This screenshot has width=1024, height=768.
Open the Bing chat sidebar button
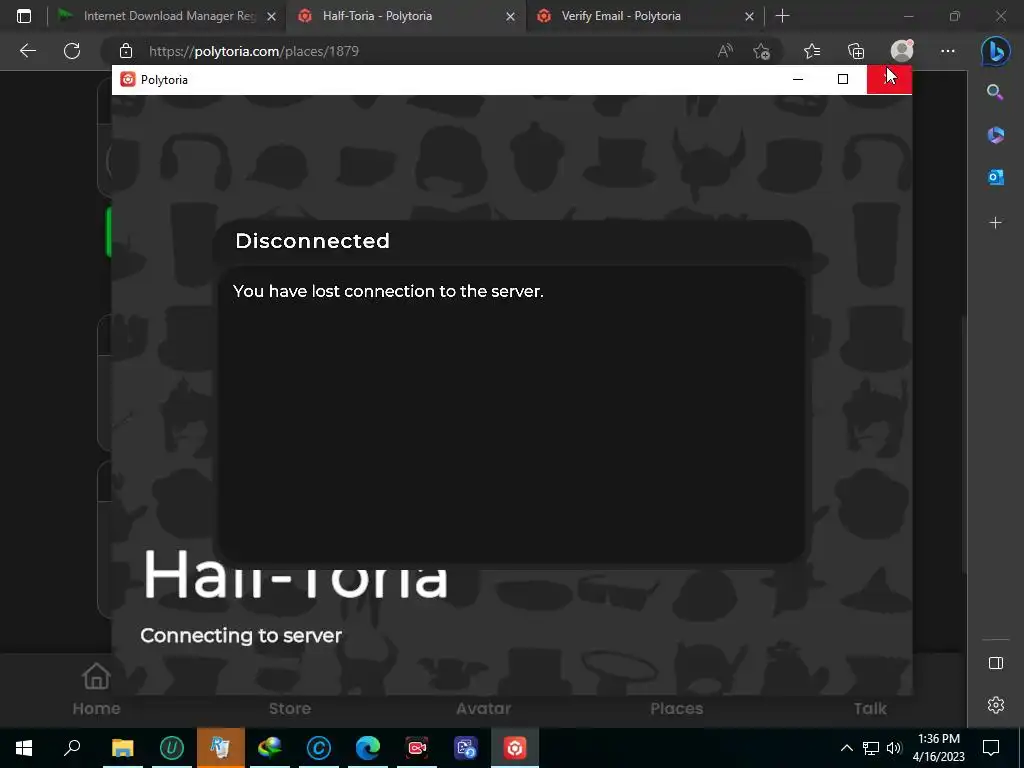pos(995,51)
